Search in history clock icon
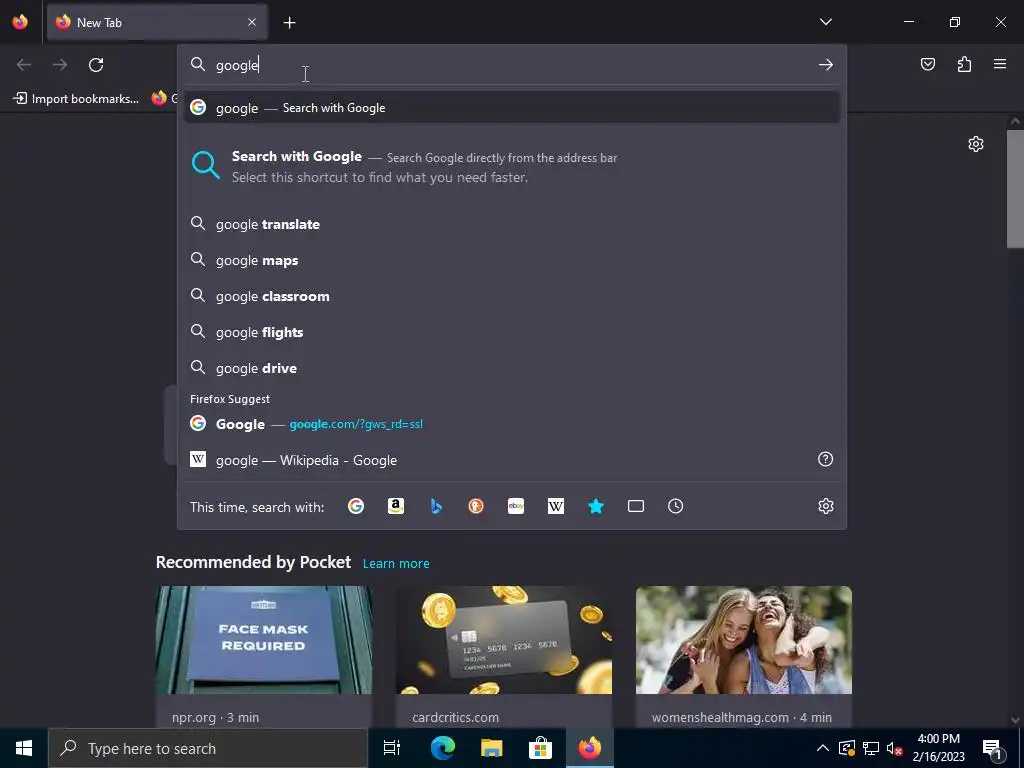This screenshot has height=768, width=1024. click(x=676, y=506)
